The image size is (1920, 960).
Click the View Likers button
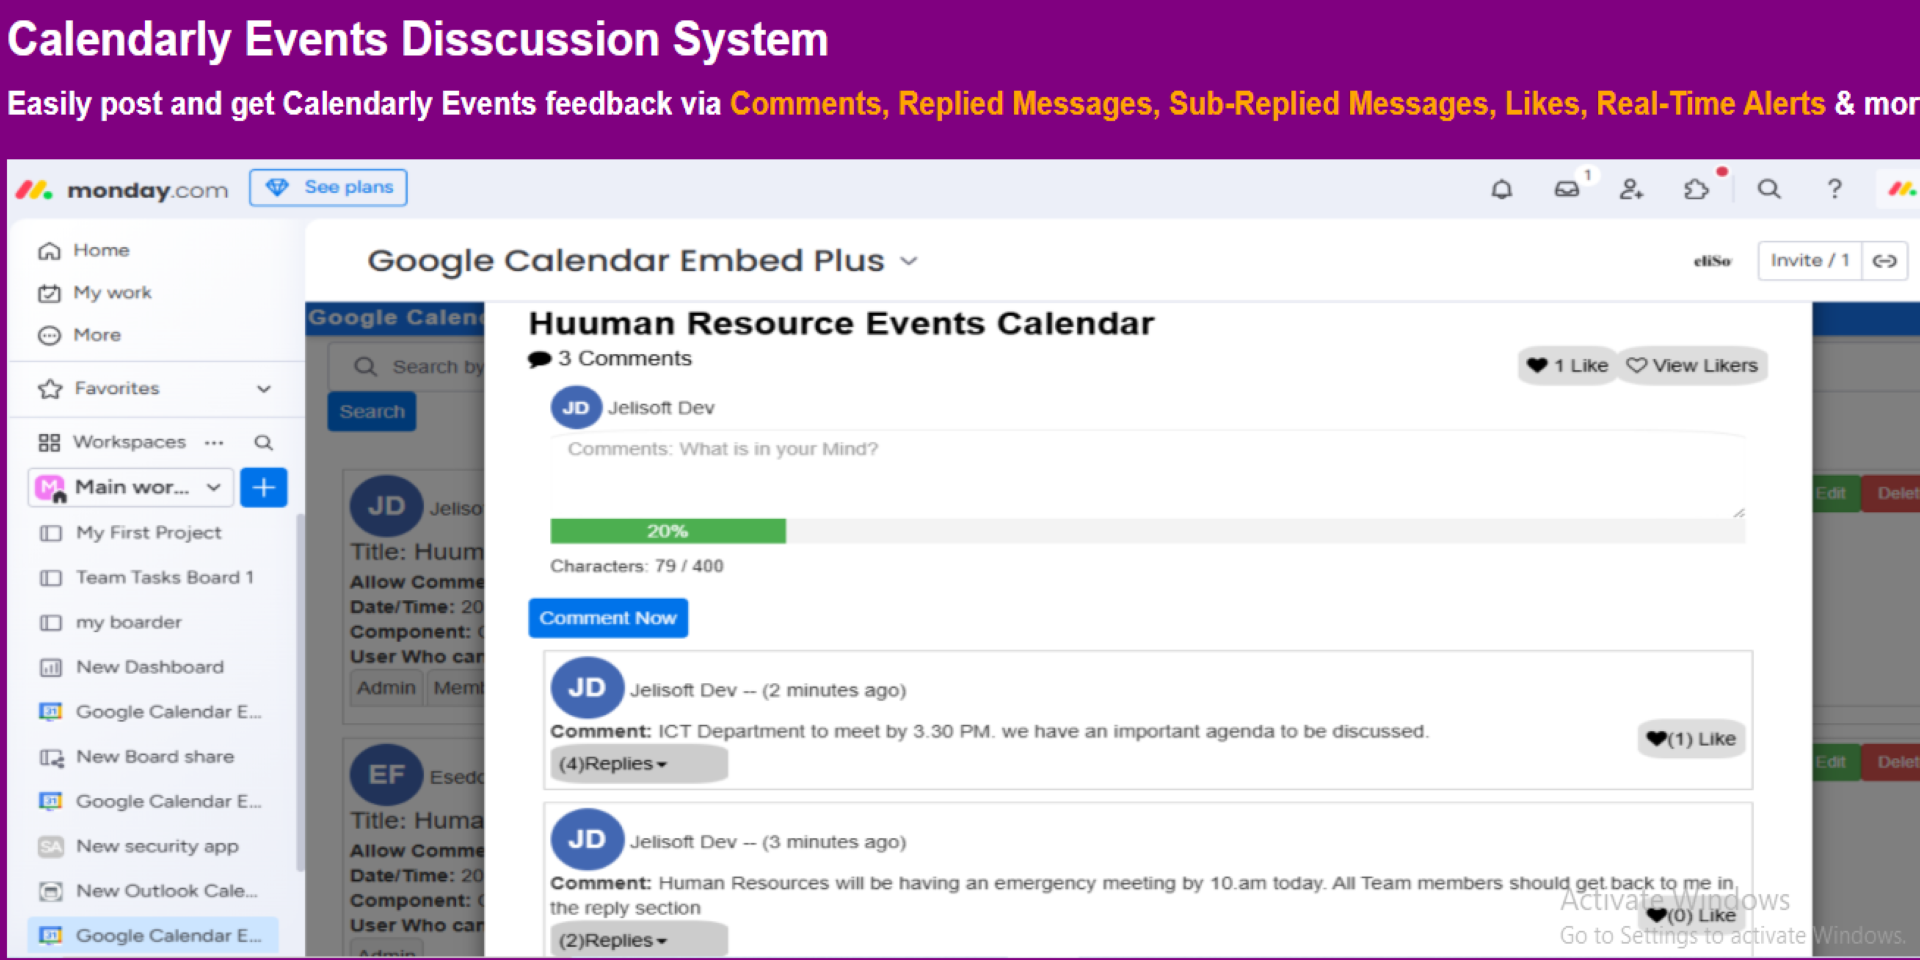tap(1692, 366)
